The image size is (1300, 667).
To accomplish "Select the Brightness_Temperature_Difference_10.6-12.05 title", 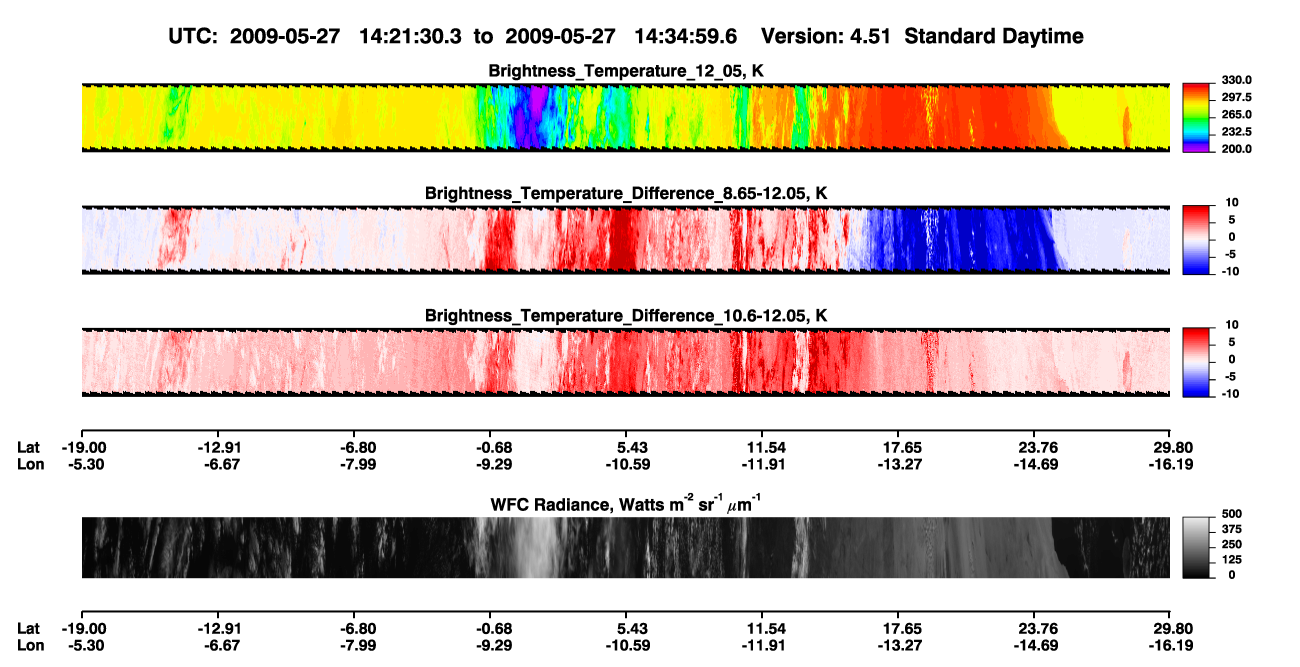I will tap(626, 316).
